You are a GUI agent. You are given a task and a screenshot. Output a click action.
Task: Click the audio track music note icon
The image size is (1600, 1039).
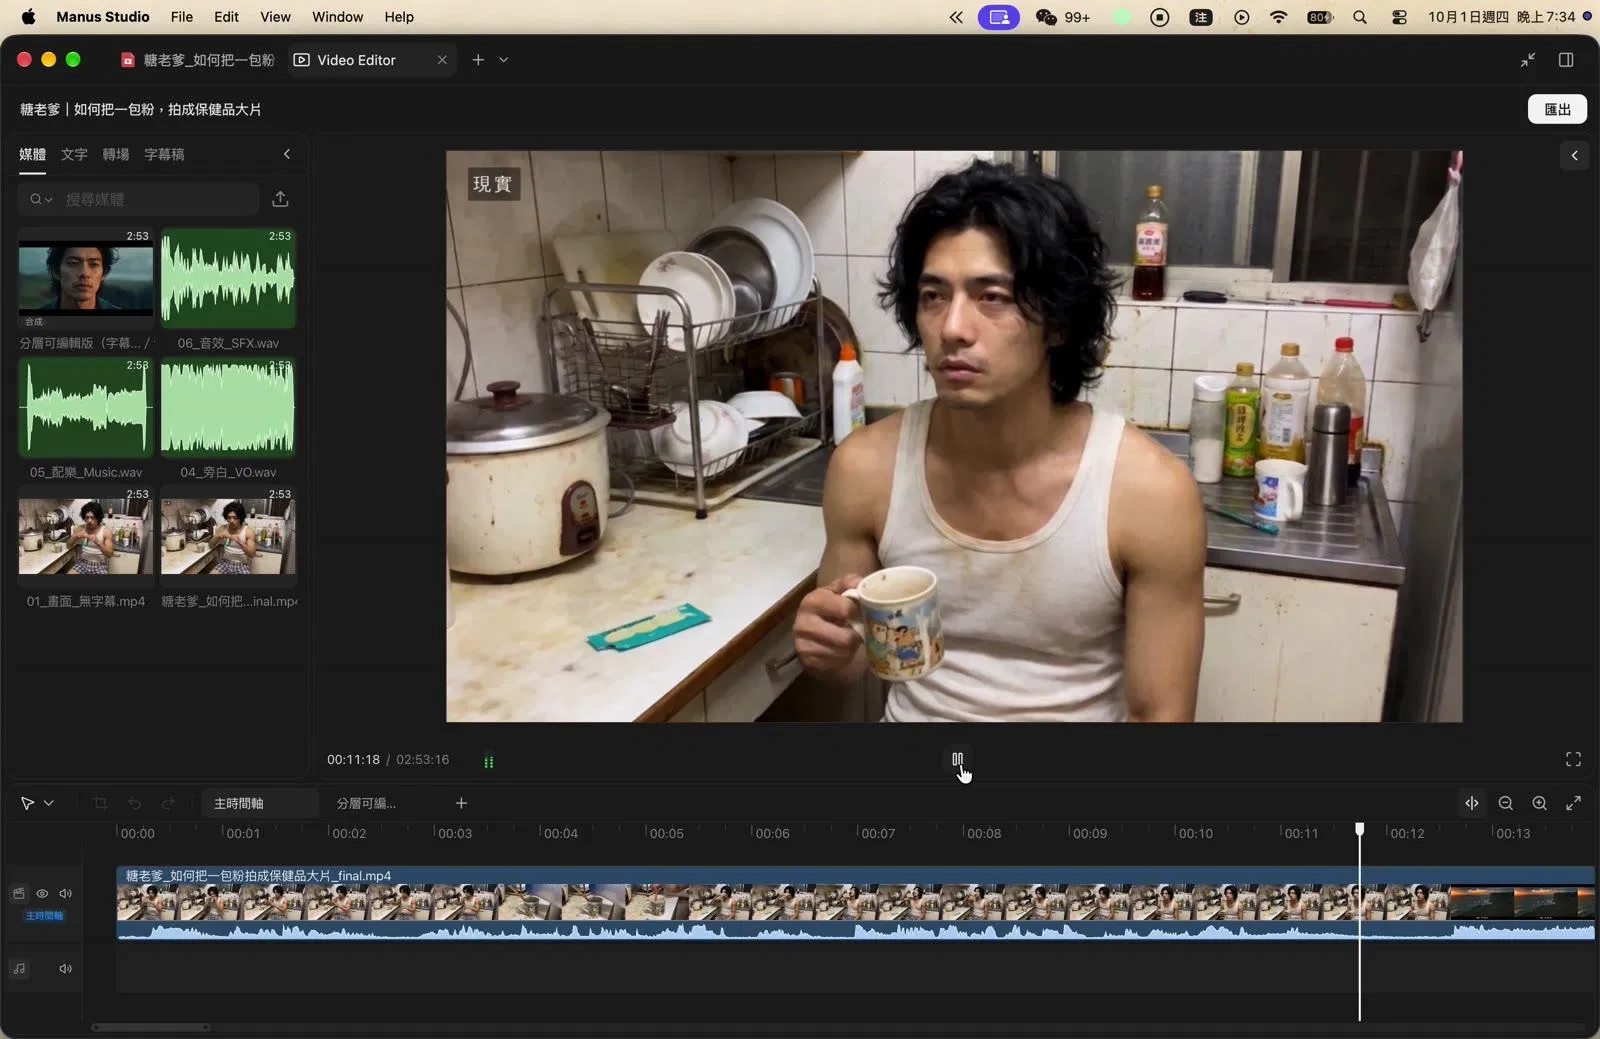[x=19, y=969]
